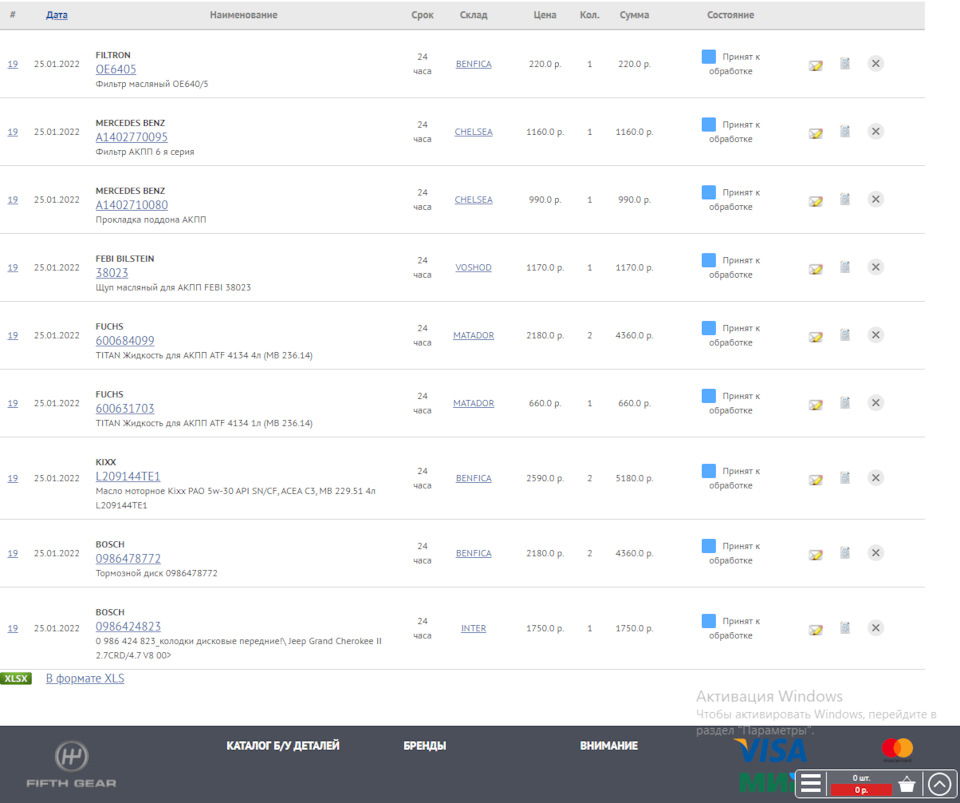This screenshot has width=960, height=803.
Task: Open part link OE6405
Action: click(x=116, y=69)
